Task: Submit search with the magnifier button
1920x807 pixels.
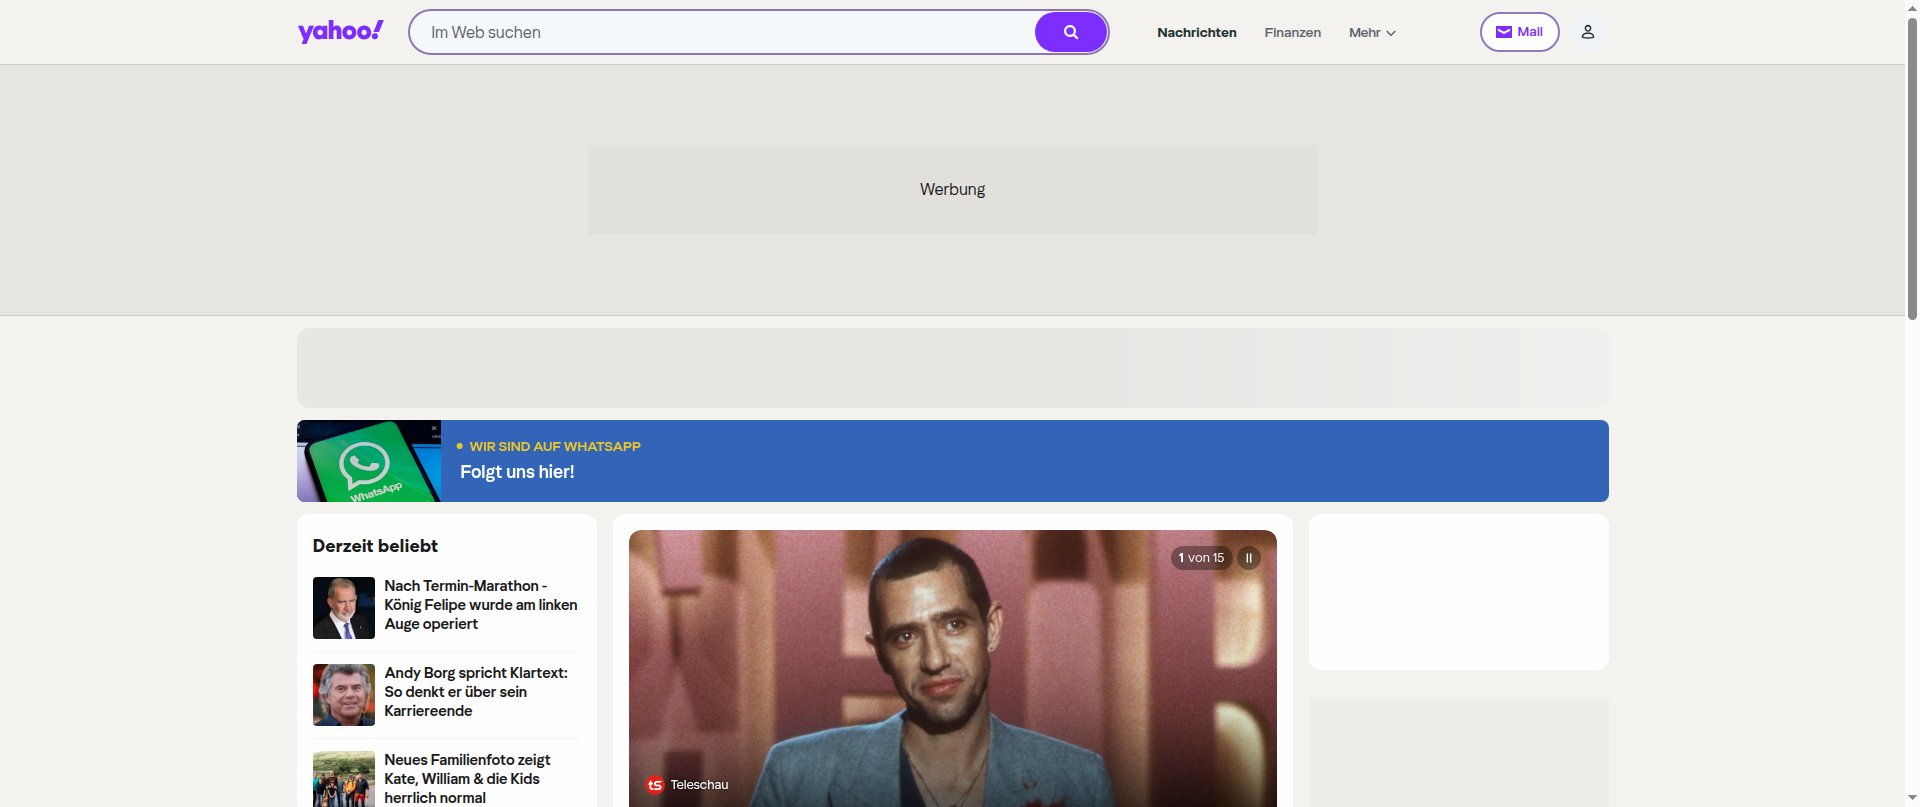Action: (1070, 32)
